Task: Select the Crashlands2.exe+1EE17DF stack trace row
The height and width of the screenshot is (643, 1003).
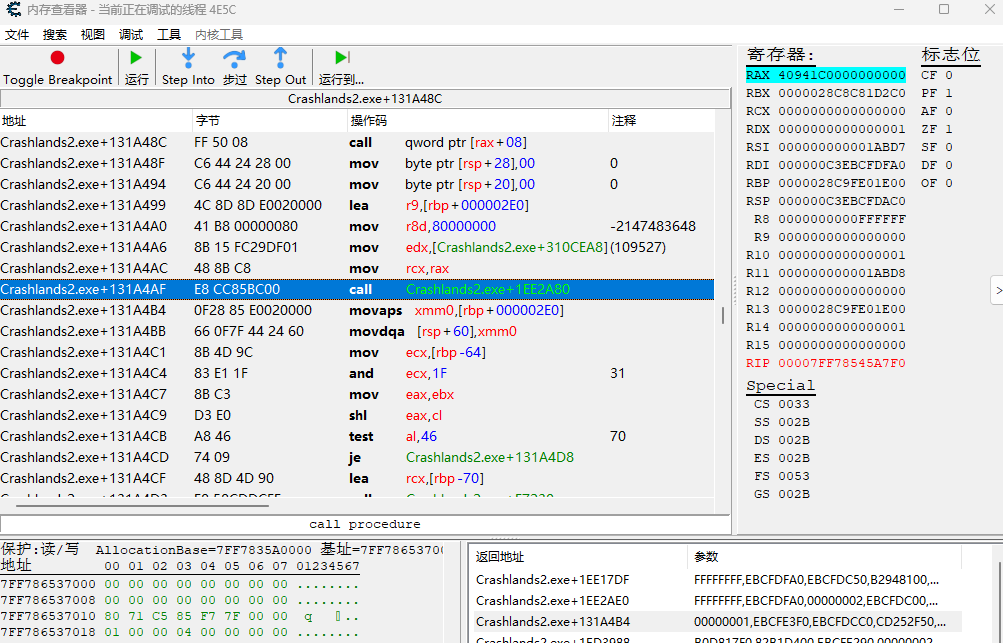Action: (x=716, y=580)
